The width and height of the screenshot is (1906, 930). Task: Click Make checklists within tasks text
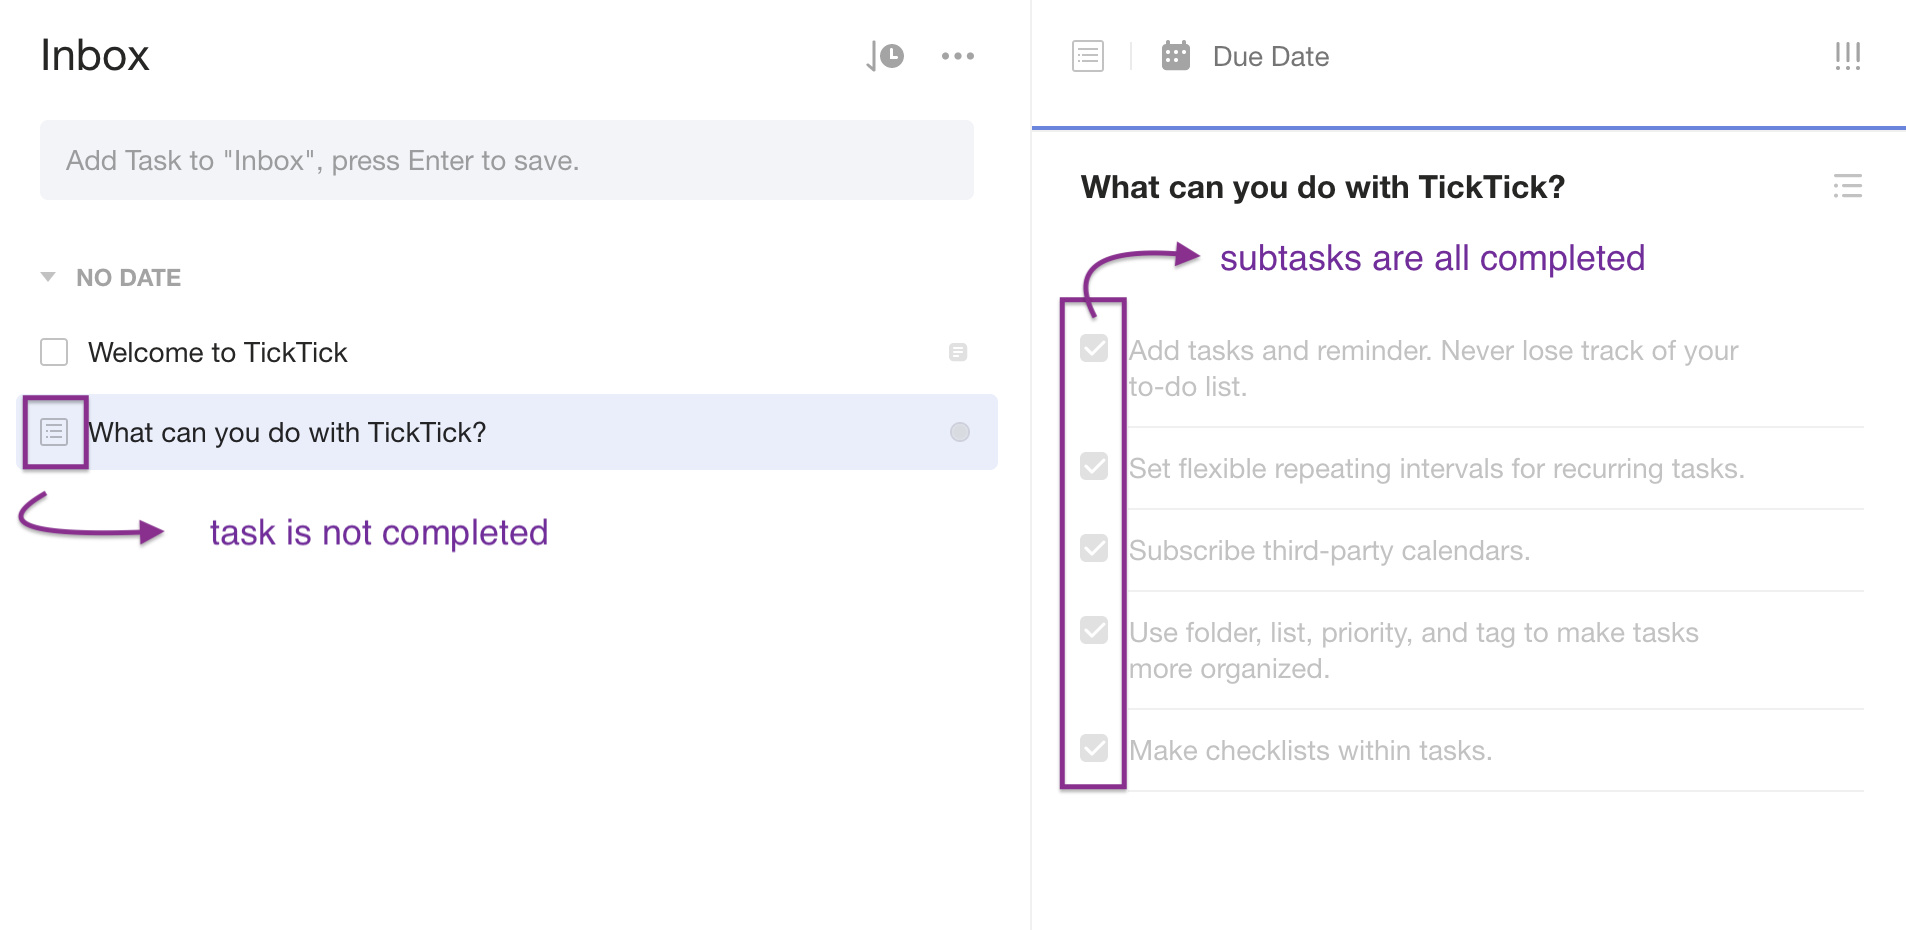(1311, 751)
